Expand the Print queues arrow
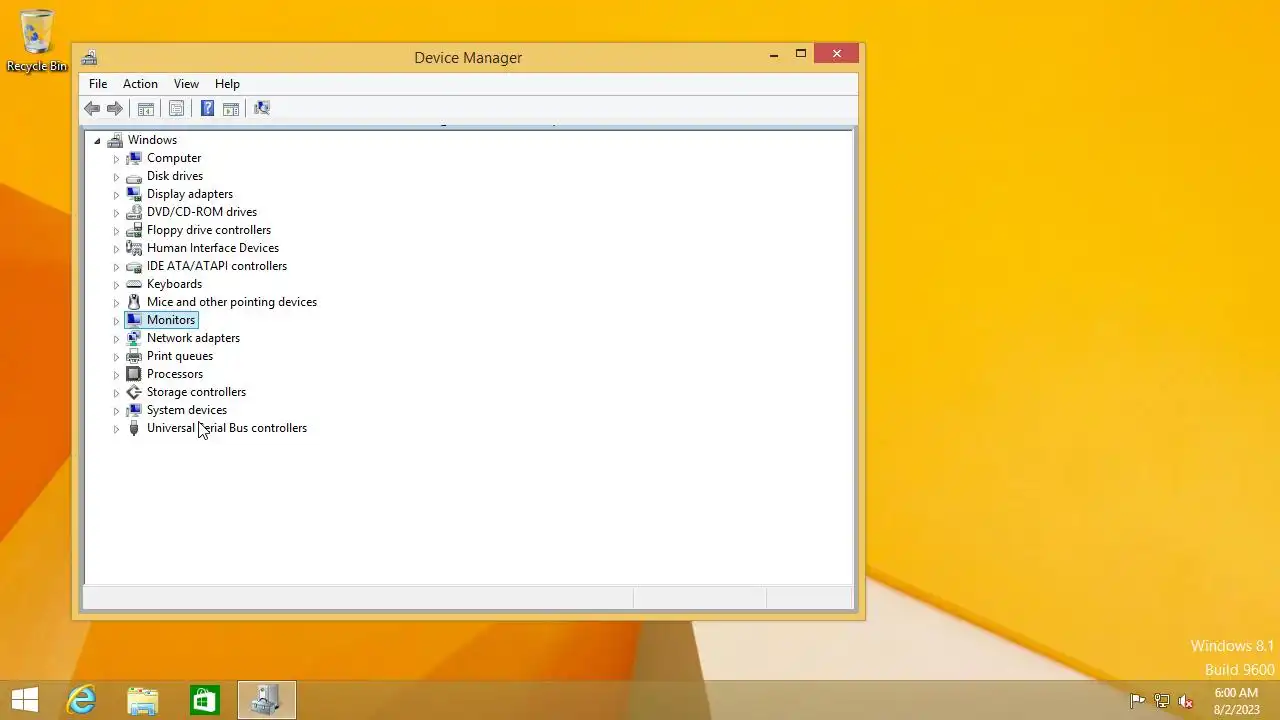This screenshot has width=1280, height=720. (x=116, y=357)
